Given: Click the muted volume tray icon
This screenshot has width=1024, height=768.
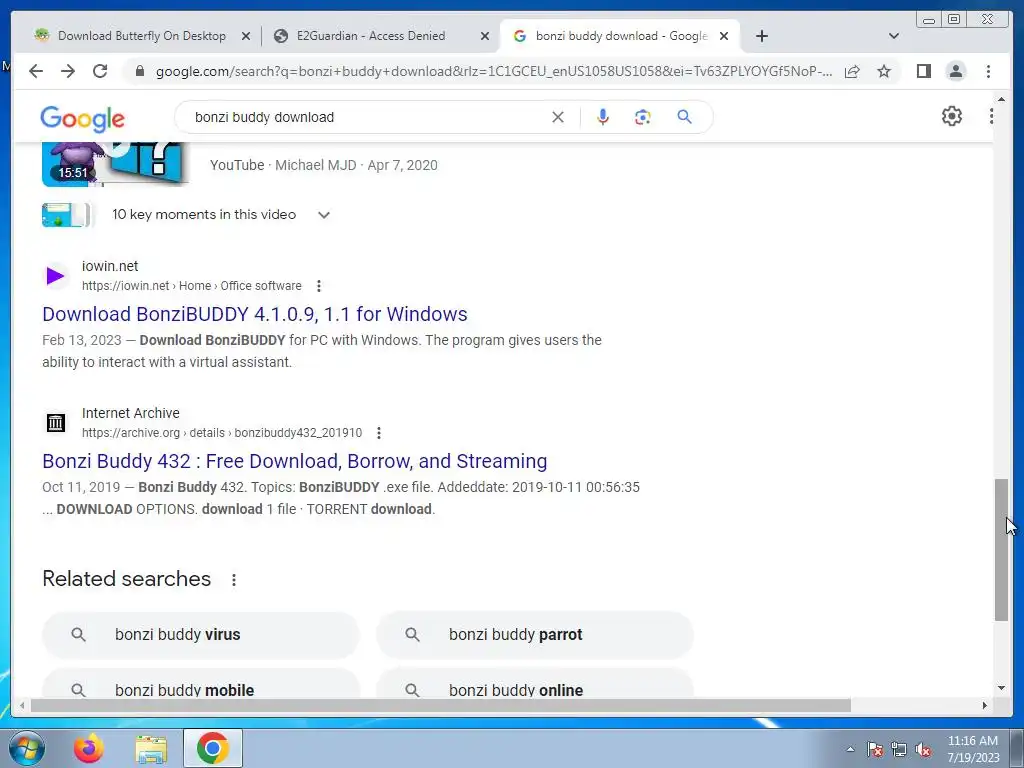Looking at the screenshot, I should point(923,749).
